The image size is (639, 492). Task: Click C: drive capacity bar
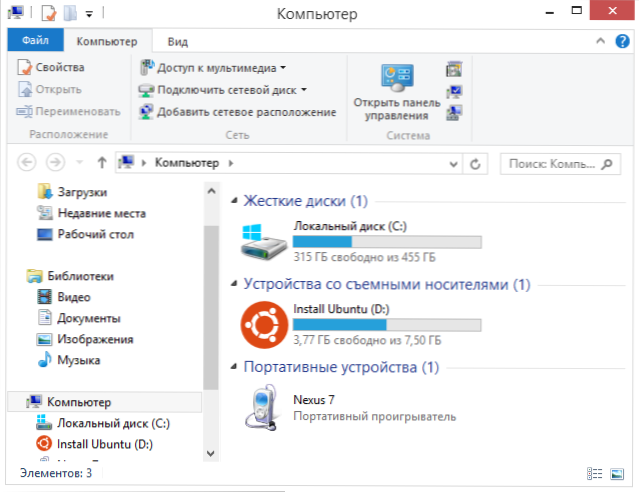pyautogui.click(x=387, y=242)
